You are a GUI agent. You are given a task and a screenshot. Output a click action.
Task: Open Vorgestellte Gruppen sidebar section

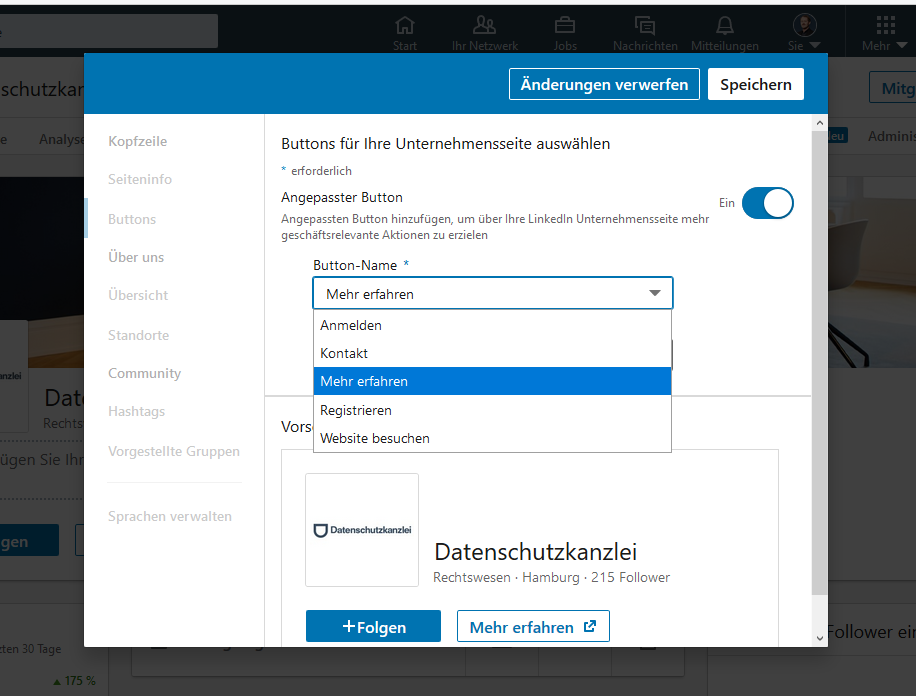pos(174,451)
